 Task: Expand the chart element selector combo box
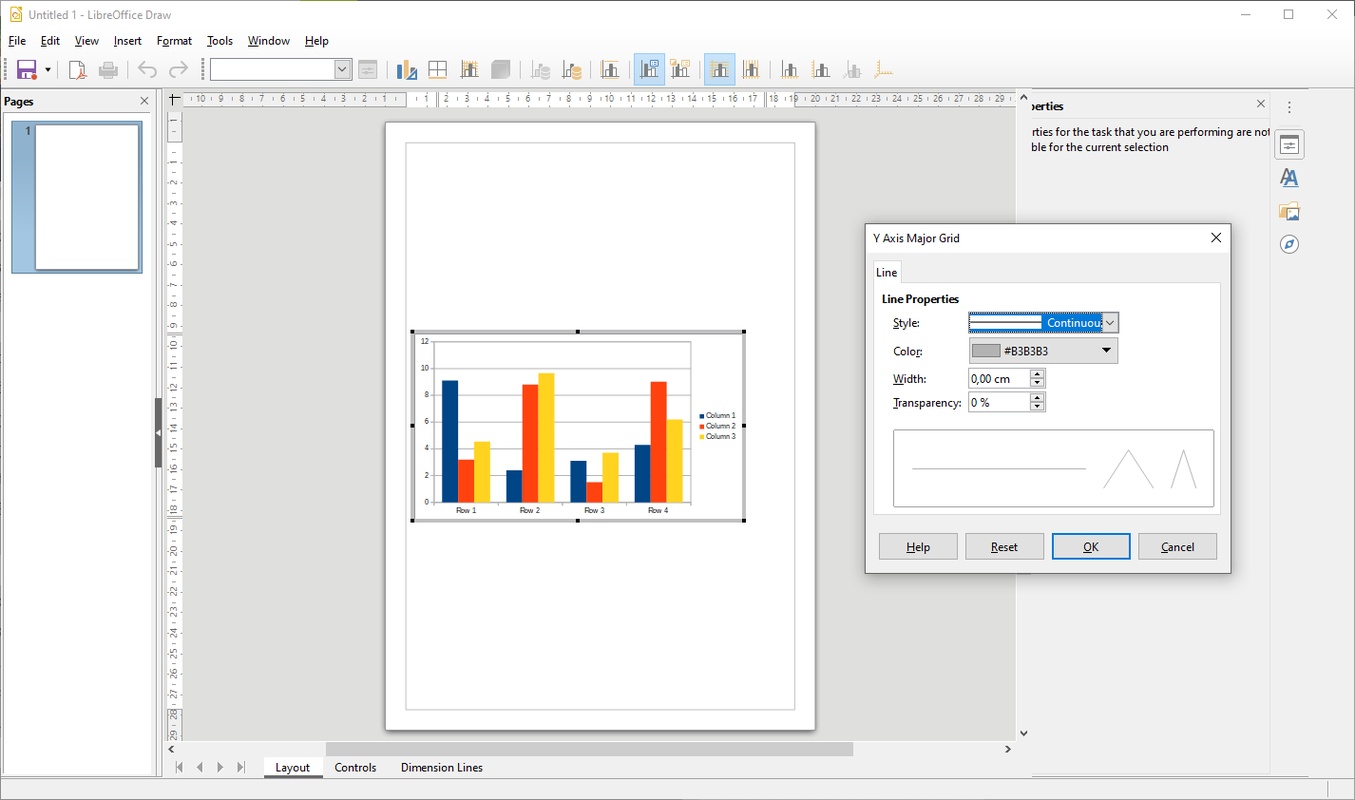coord(342,69)
